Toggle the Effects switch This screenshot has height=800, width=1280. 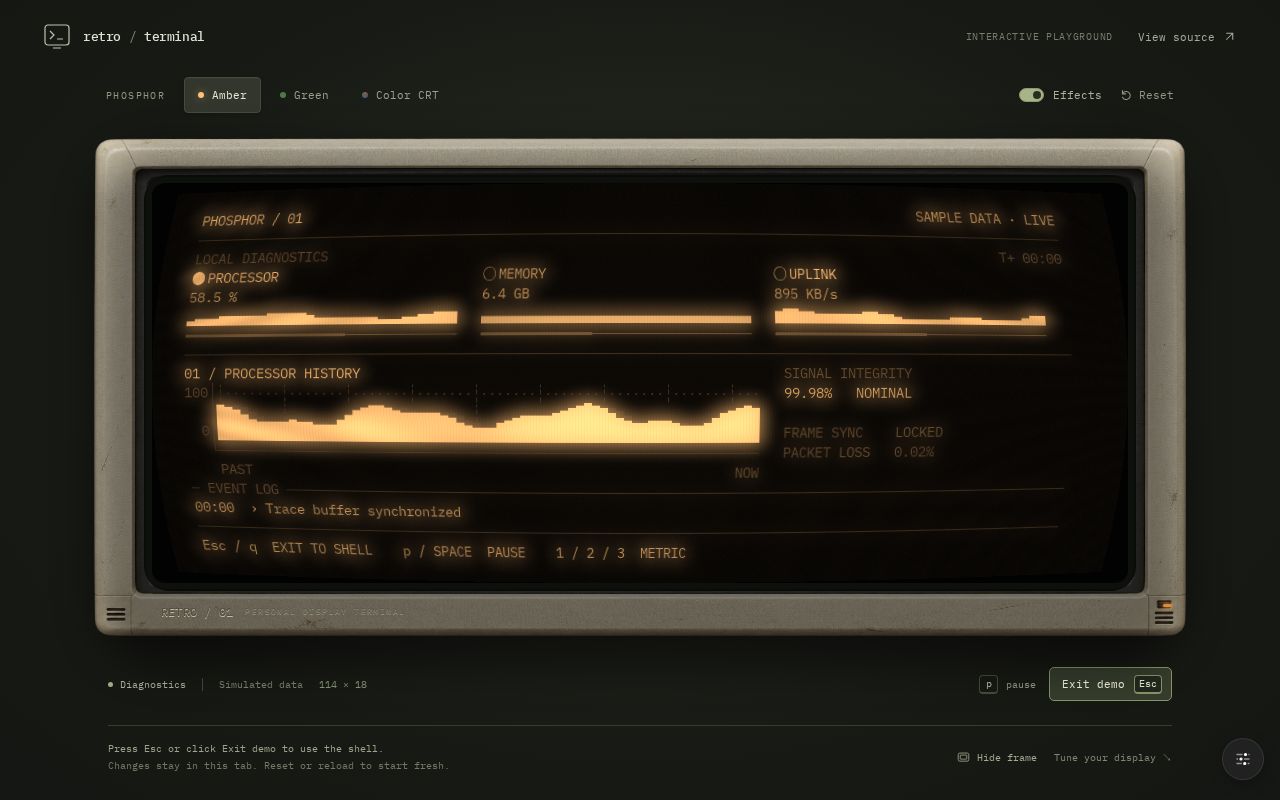tap(1031, 95)
